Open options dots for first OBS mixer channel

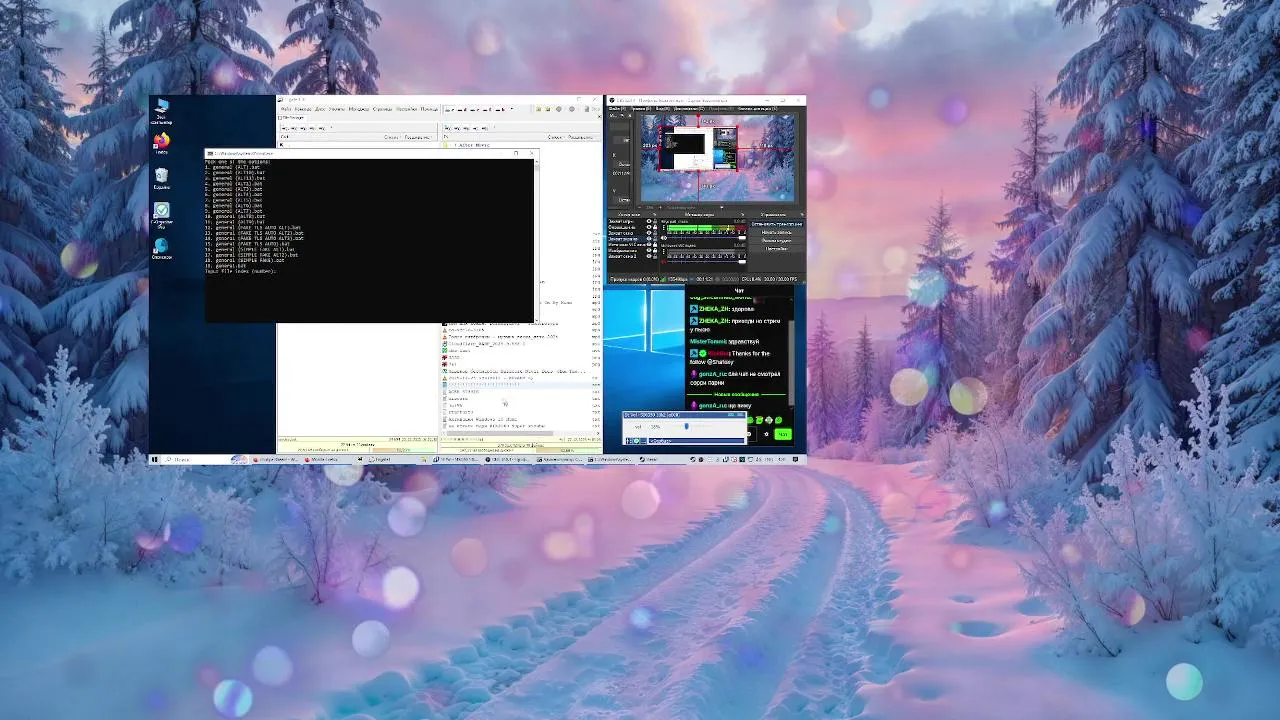(x=664, y=228)
